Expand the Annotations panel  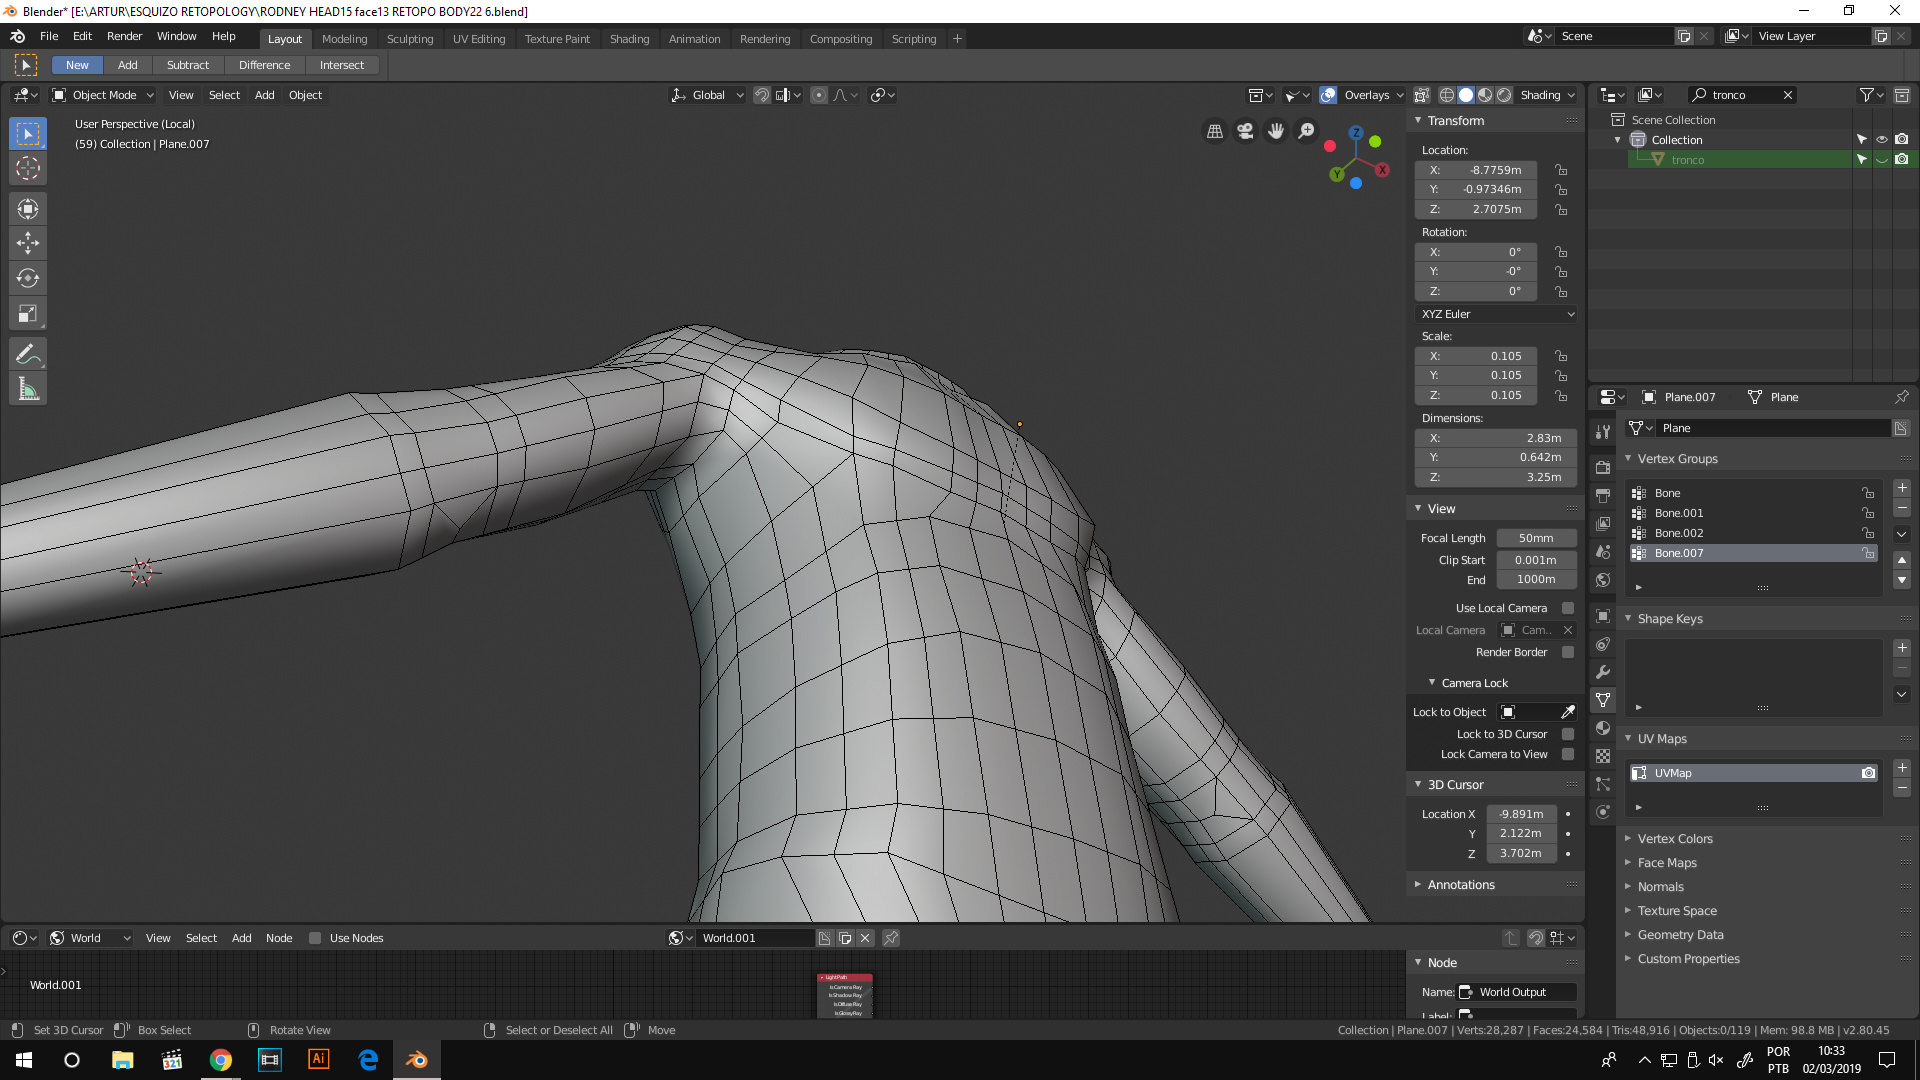coord(1460,885)
